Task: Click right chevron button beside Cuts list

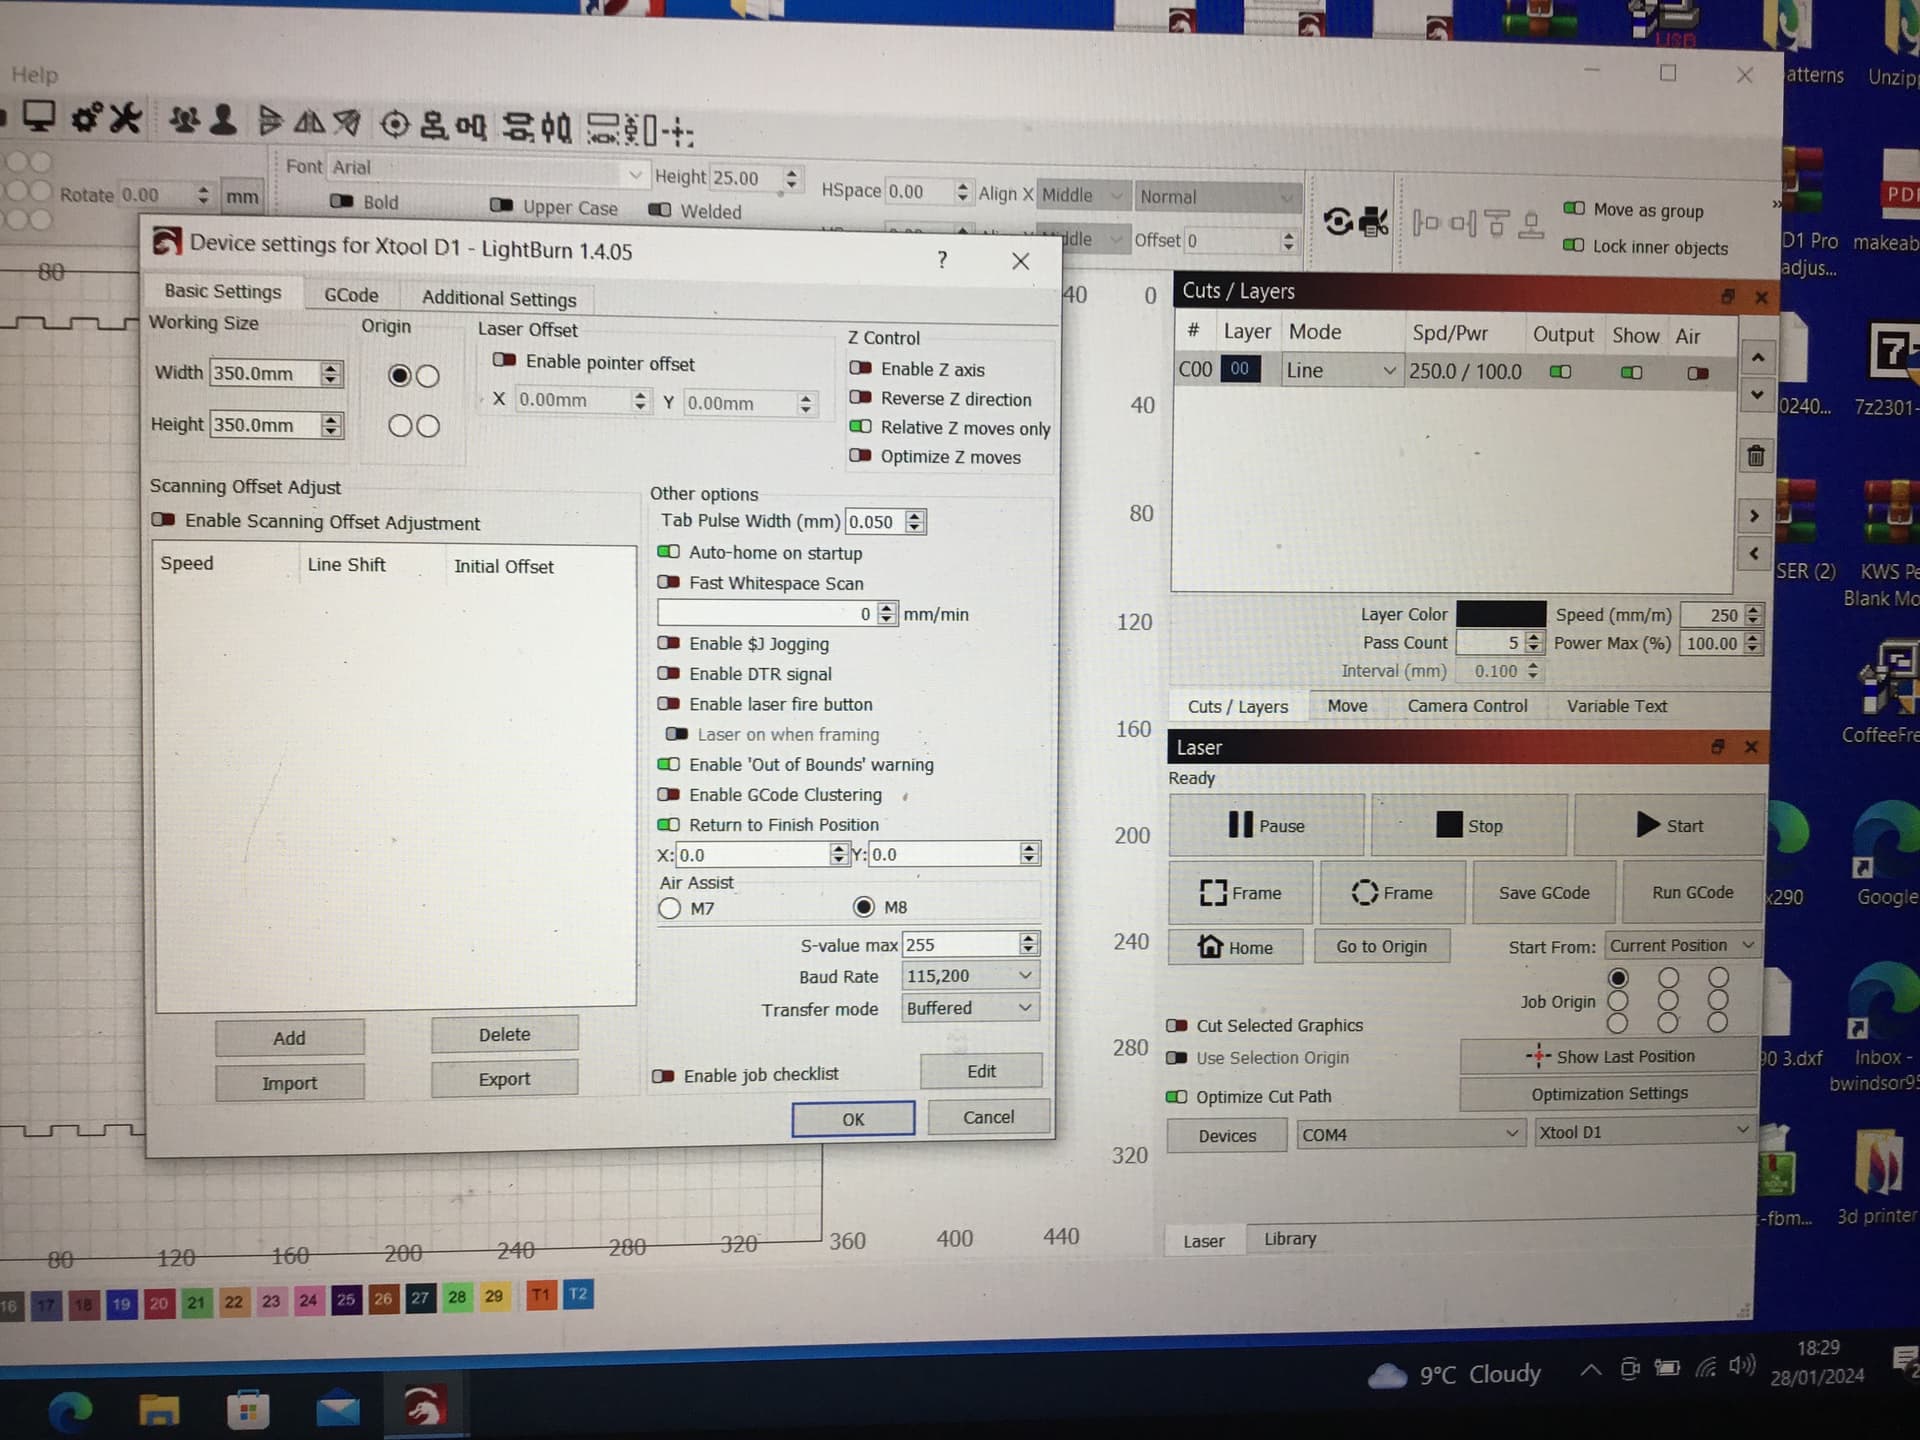Action: [x=1754, y=516]
